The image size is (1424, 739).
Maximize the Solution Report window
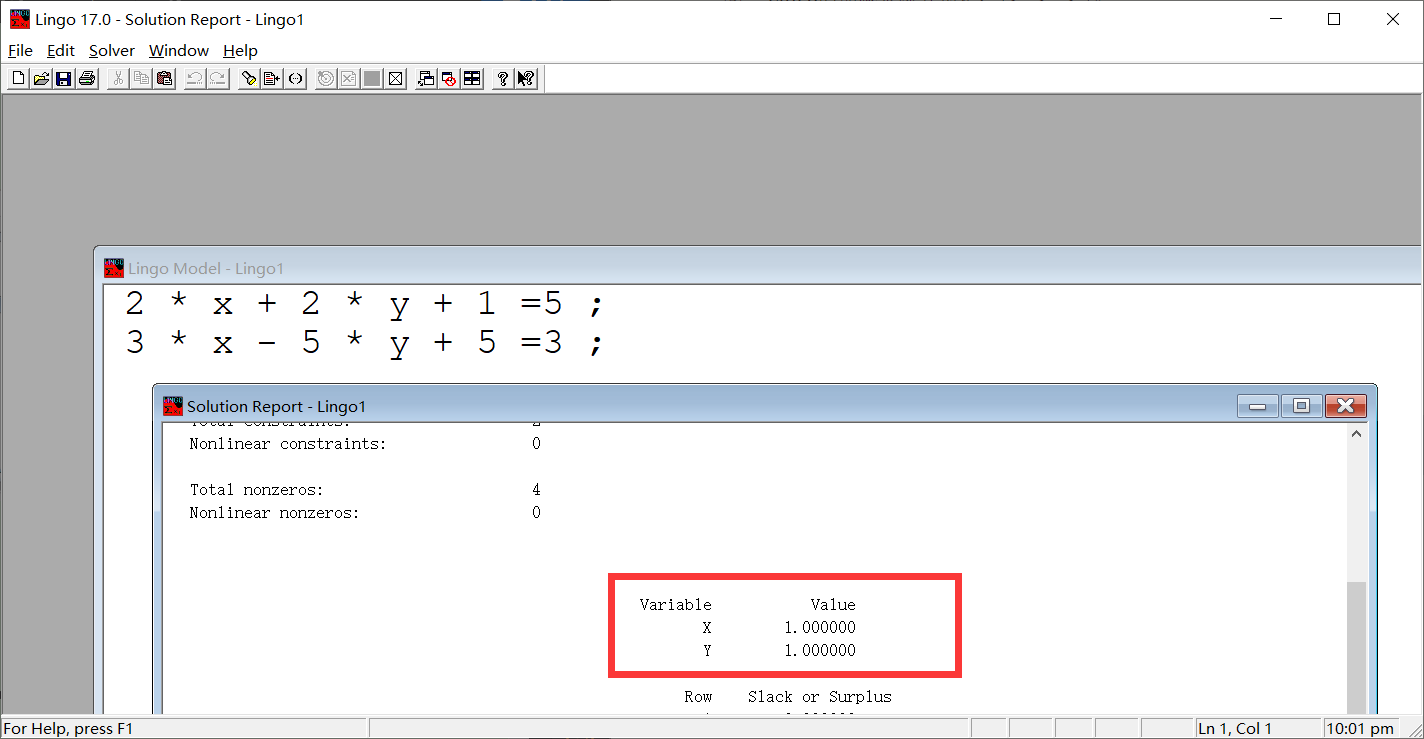pyautogui.click(x=1301, y=405)
